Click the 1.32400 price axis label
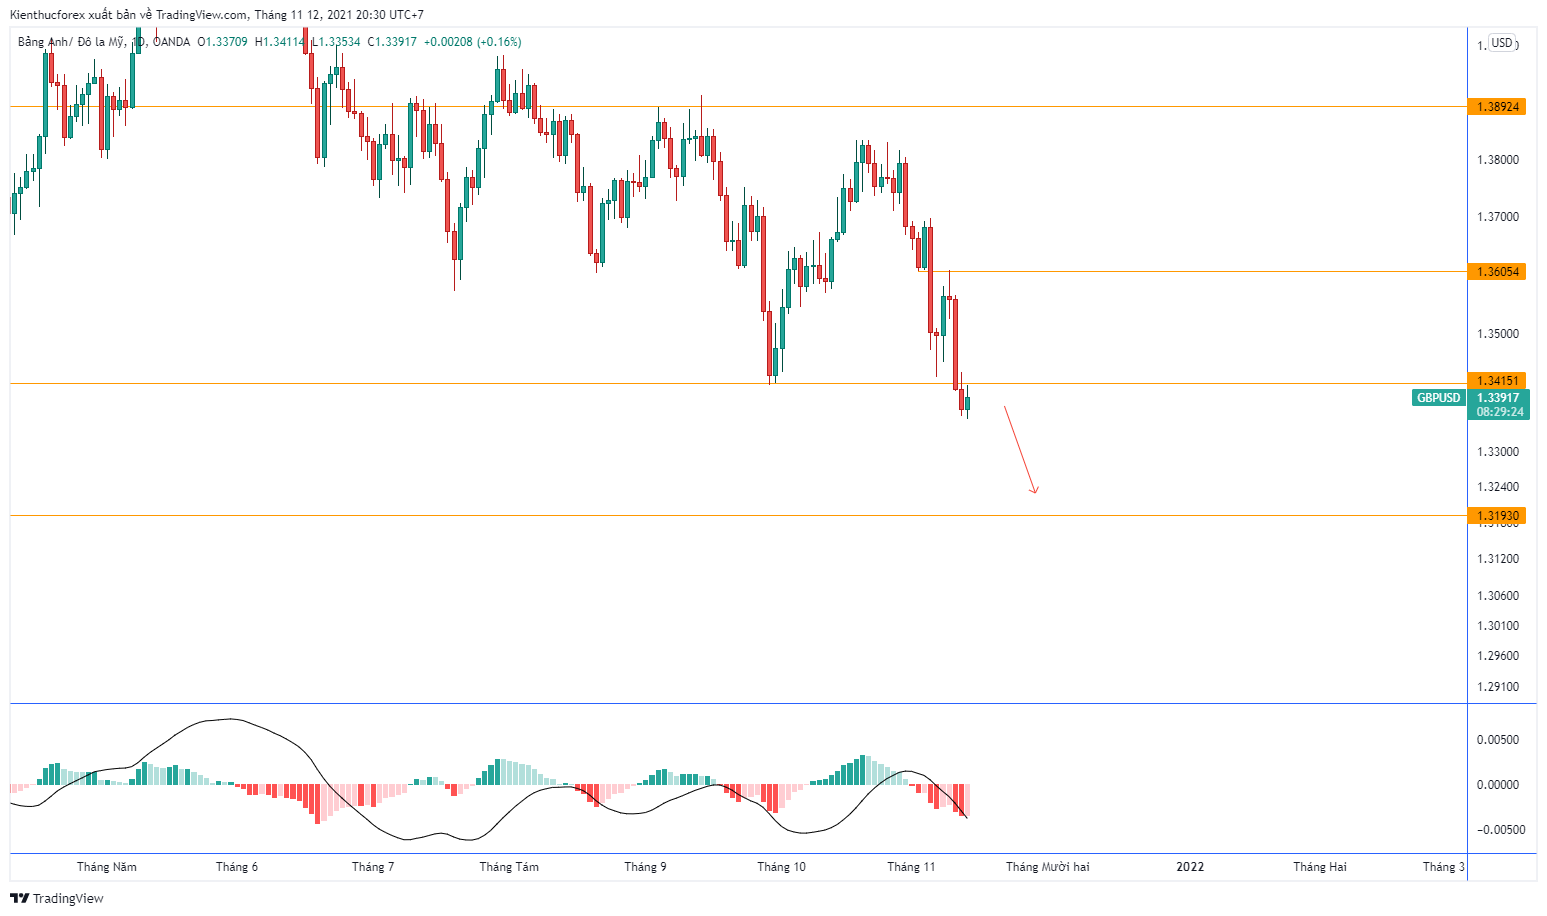Screen dimensions: 1547x916 [1497, 487]
